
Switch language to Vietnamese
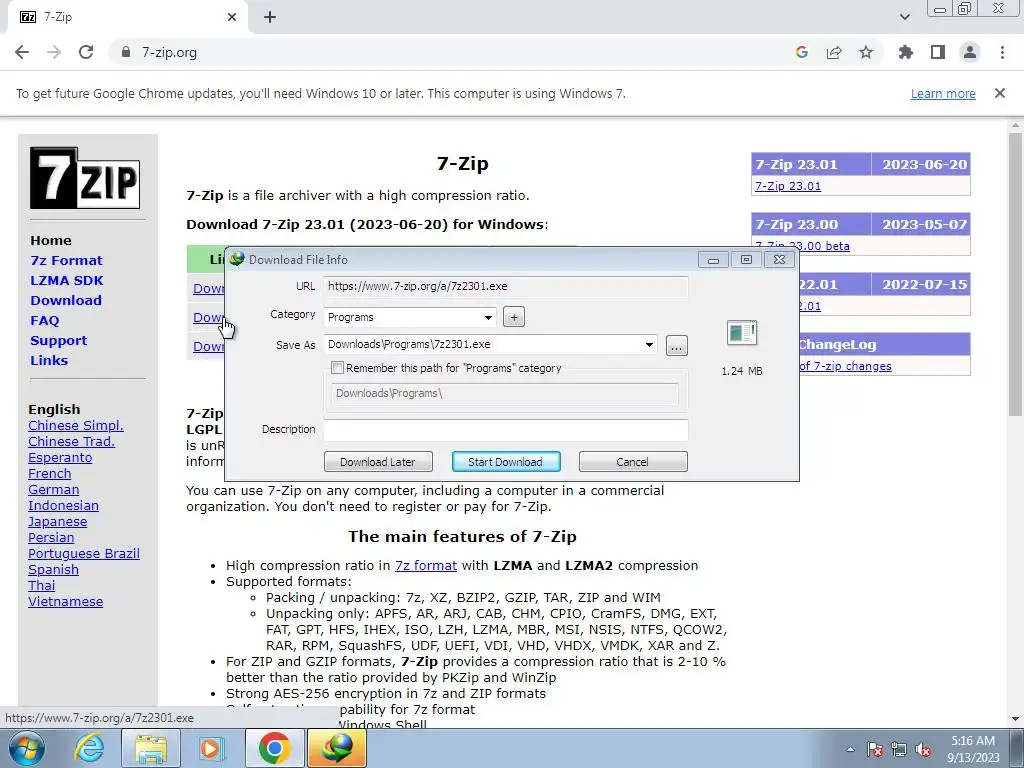(65, 601)
